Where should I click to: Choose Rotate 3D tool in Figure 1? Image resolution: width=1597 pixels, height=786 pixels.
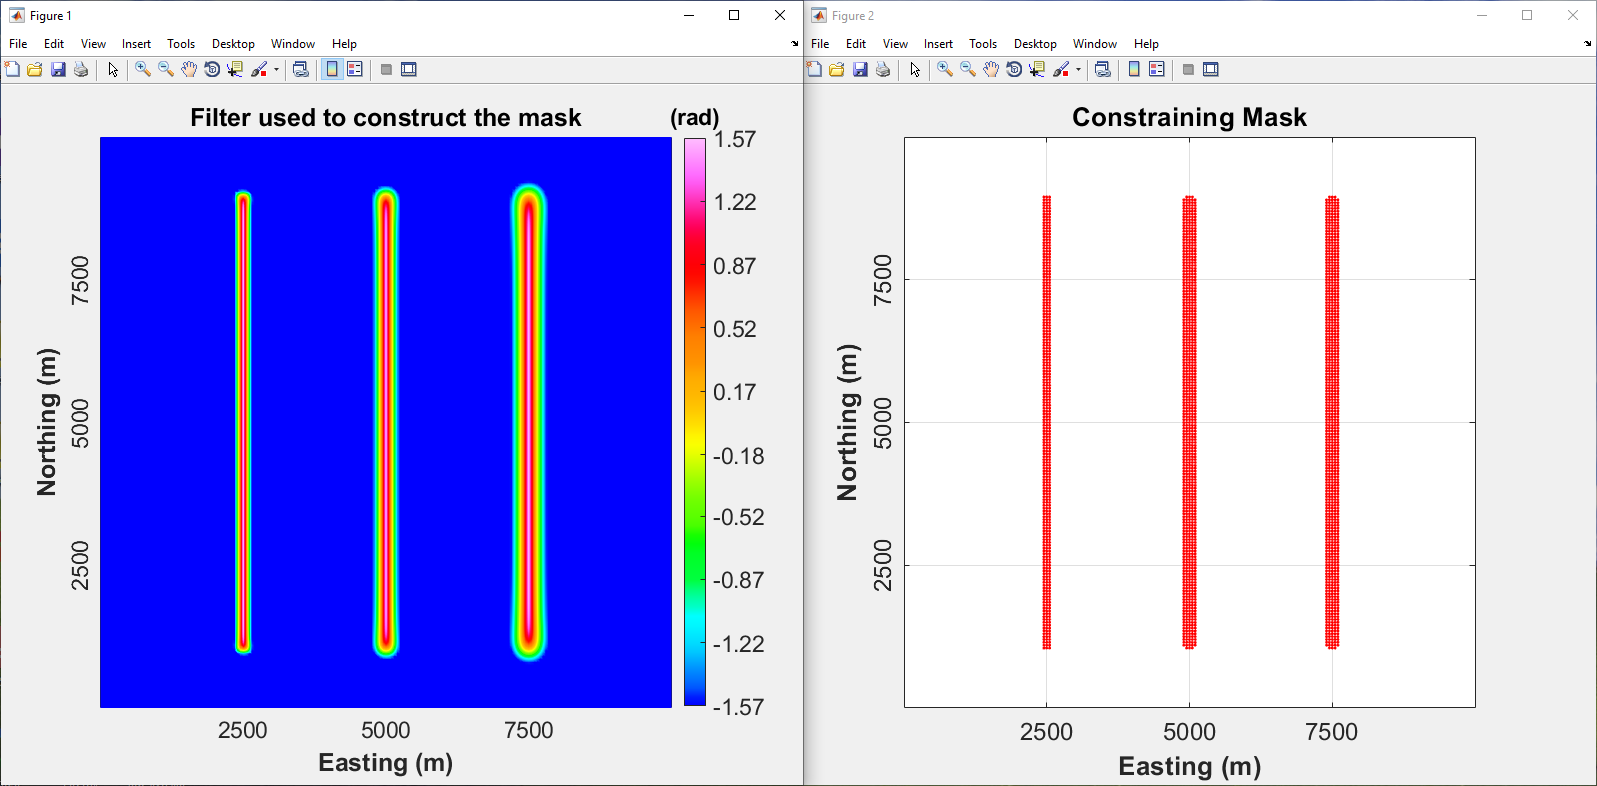click(212, 69)
